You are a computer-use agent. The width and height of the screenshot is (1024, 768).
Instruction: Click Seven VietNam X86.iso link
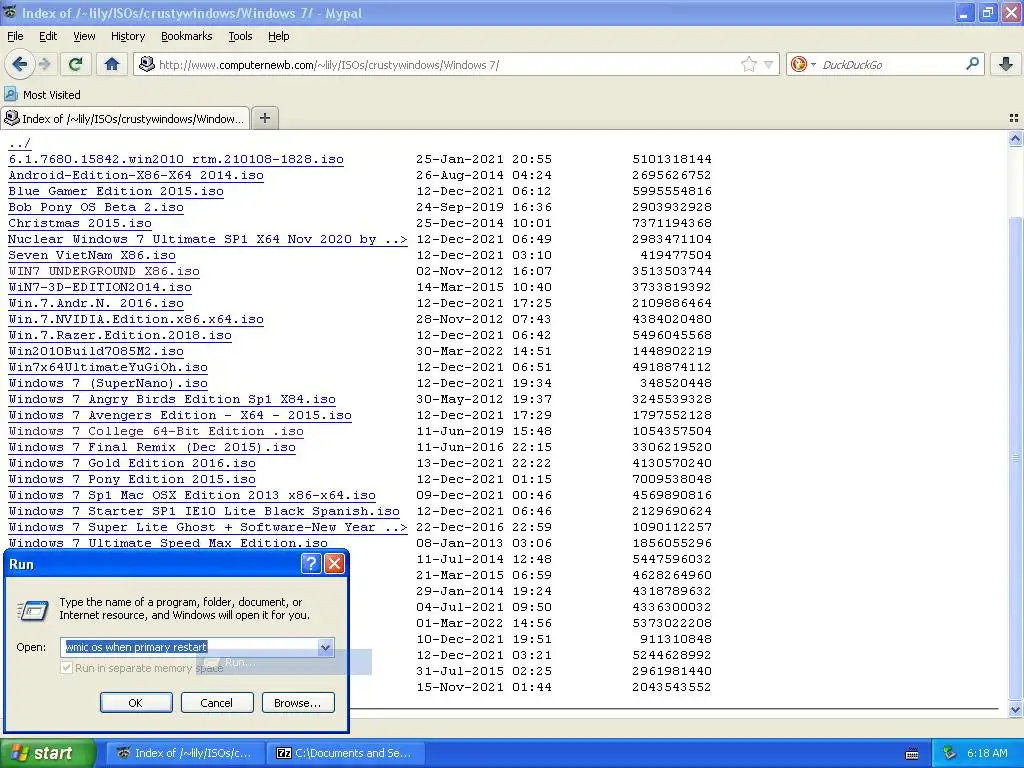(x=92, y=255)
